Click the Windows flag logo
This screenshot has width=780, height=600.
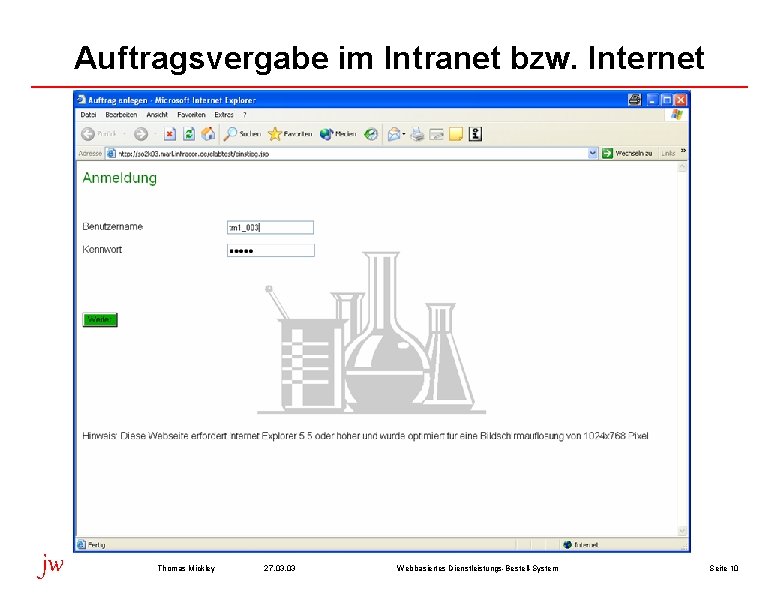tap(677, 115)
